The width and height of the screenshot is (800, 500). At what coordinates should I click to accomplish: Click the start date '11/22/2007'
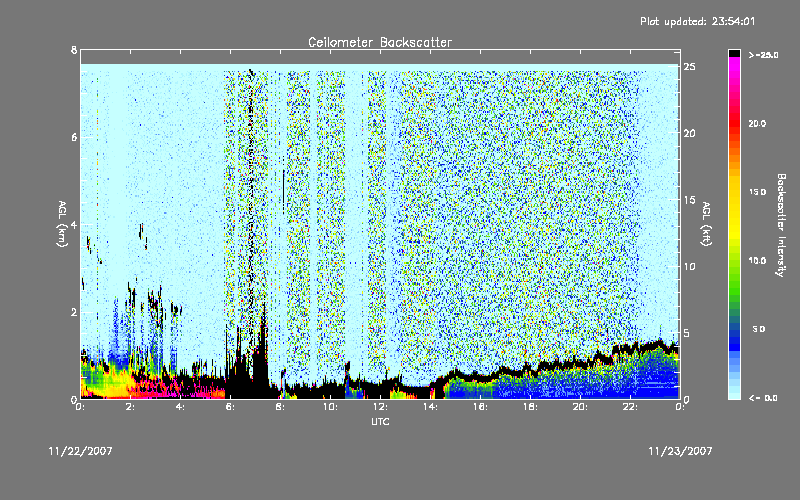81,451
